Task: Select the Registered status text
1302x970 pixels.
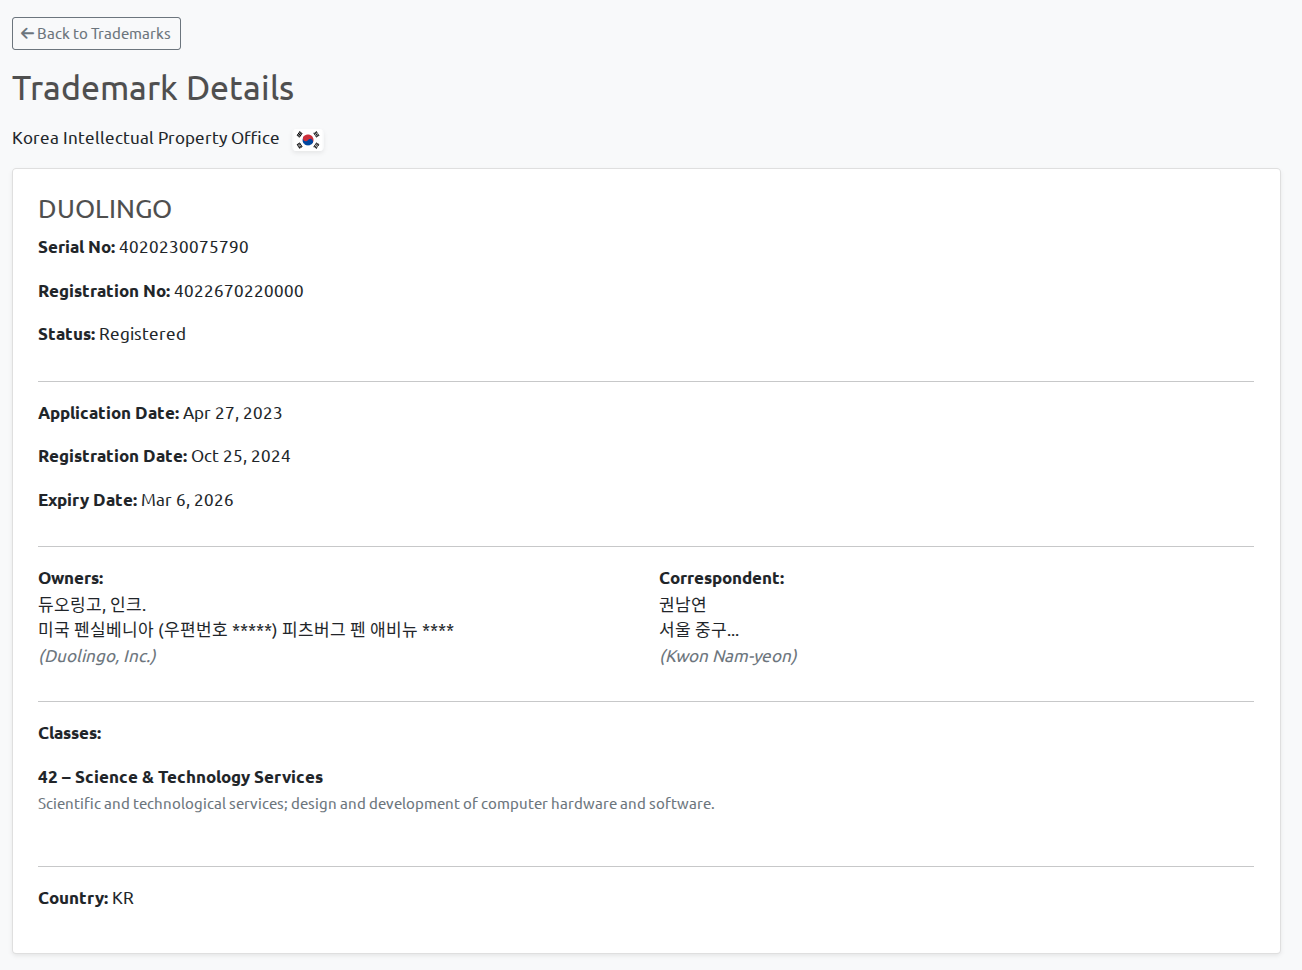Action: pyautogui.click(x=142, y=334)
